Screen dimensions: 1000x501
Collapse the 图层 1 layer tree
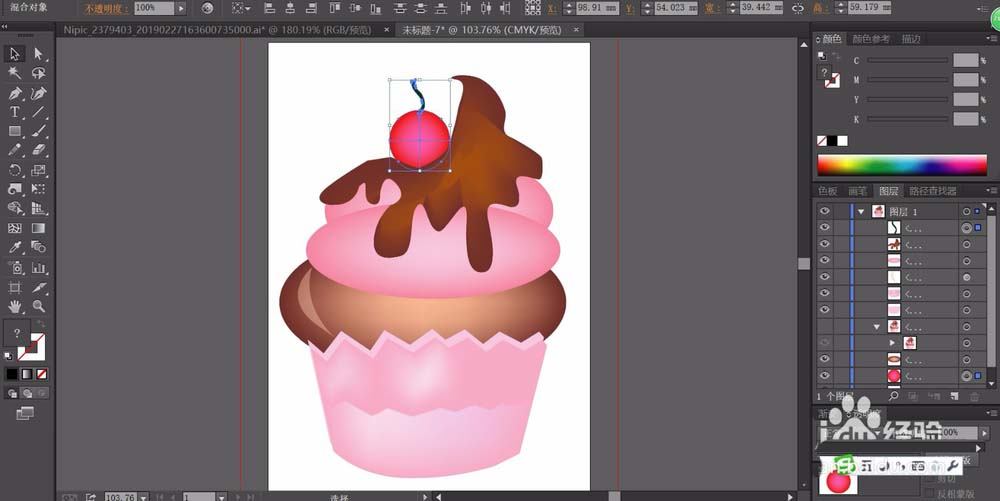[x=861, y=212]
